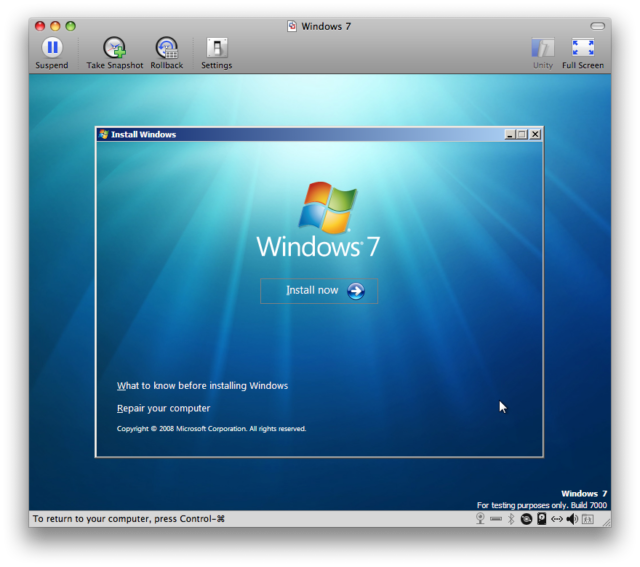This screenshot has height=567, width=640.
Task: Open the virtual machine Settings
Action: (x=217, y=53)
